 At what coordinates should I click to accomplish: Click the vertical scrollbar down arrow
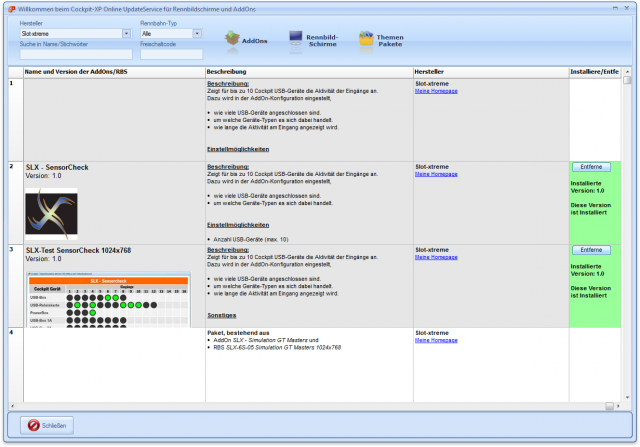(626, 397)
